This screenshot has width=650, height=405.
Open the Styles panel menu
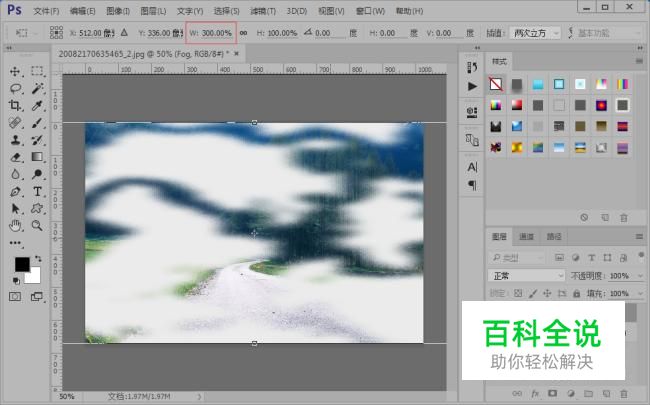click(639, 61)
